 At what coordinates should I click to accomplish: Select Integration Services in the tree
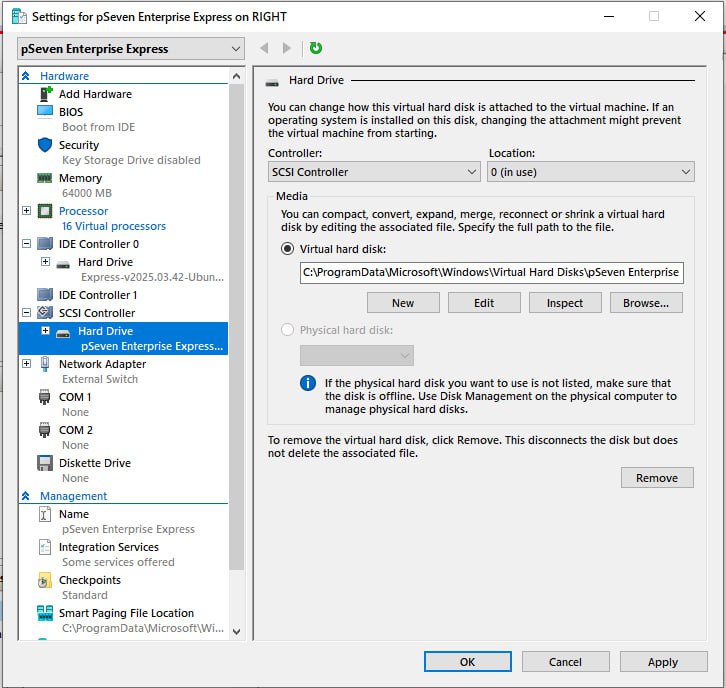click(108, 547)
